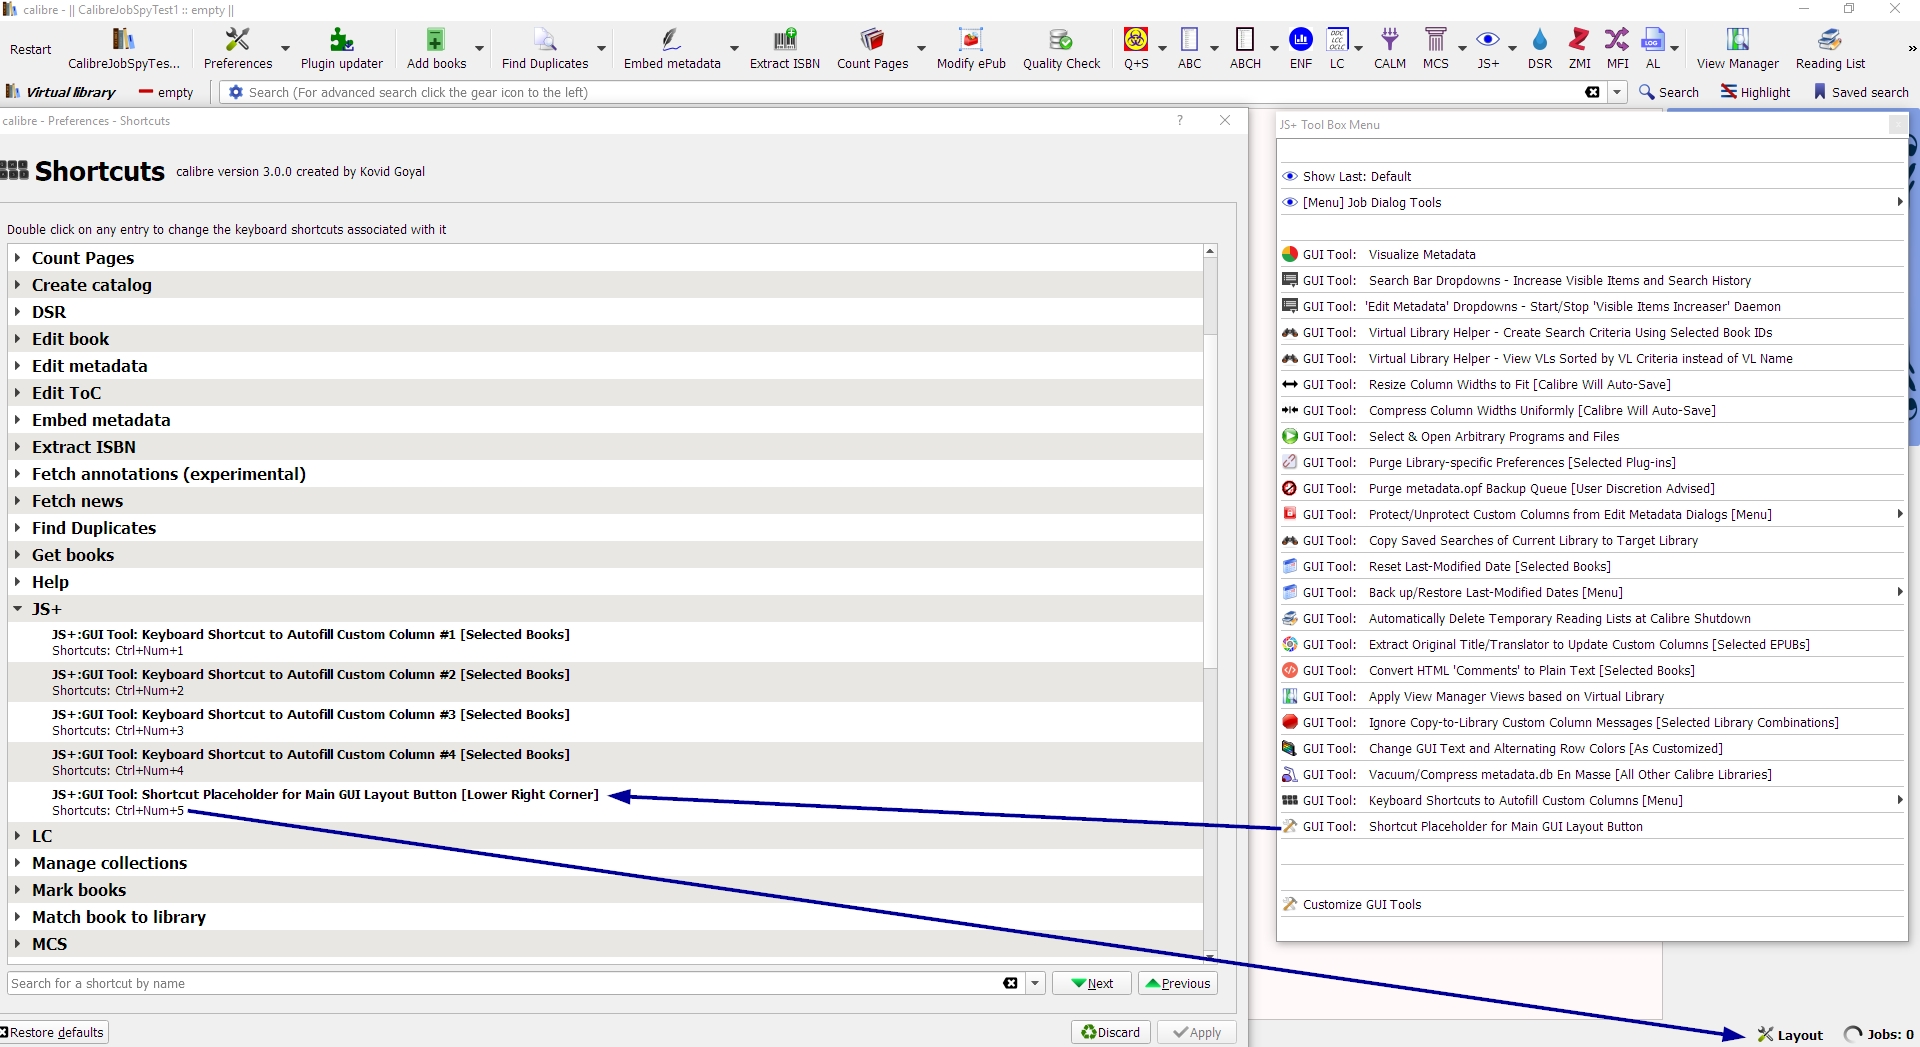Show more toolbar items via overflow chevron
The width and height of the screenshot is (1920, 1047).
[1911, 48]
